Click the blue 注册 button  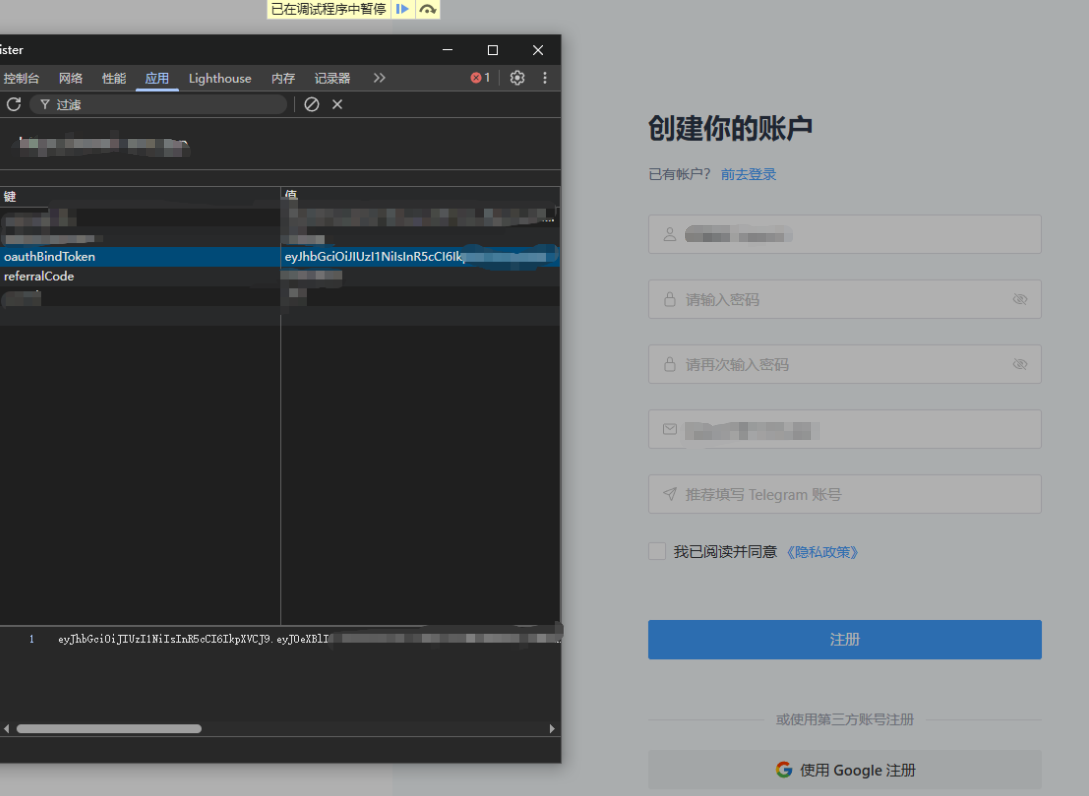click(844, 639)
